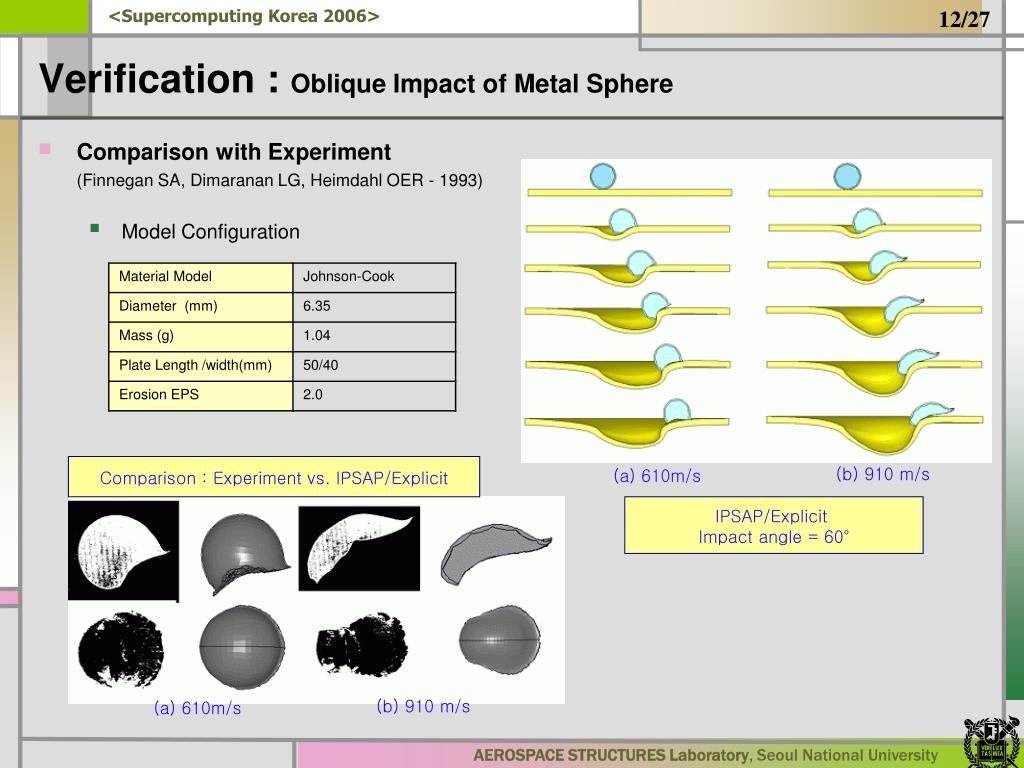Click the '2.0' value cell
Image resolution: width=1024 pixels, height=768 pixels.
click(x=374, y=395)
